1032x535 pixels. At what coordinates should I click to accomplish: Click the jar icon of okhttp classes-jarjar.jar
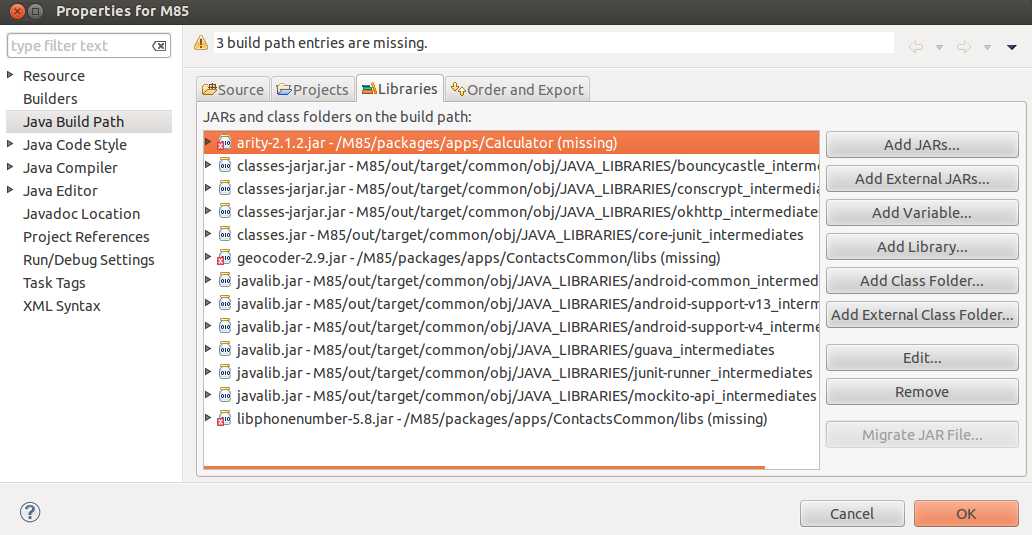[x=224, y=211]
